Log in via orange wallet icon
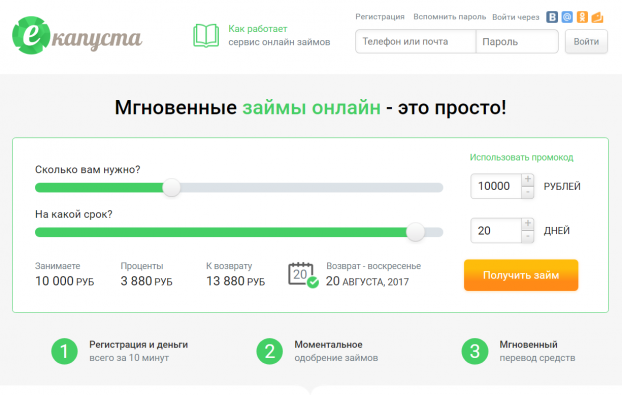This screenshot has width=622, height=395. pos(597,17)
